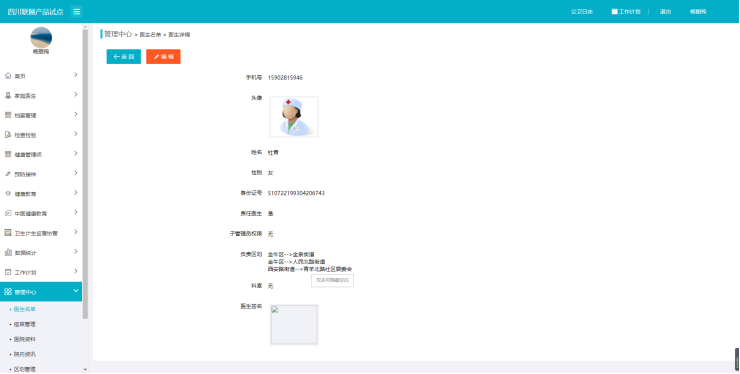740x374 pixels.
Task: Open 医生名单 submenu item
Action: [25, 309]
